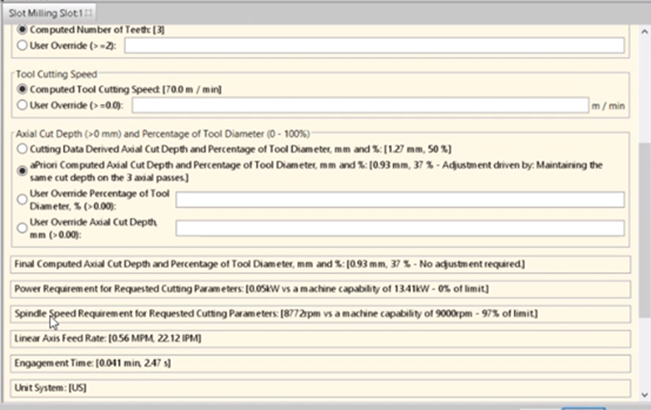The width and height of the screenshot is (651, 410).
Task: Select cutting speed User Override radio button
Action: coord(22,105)
